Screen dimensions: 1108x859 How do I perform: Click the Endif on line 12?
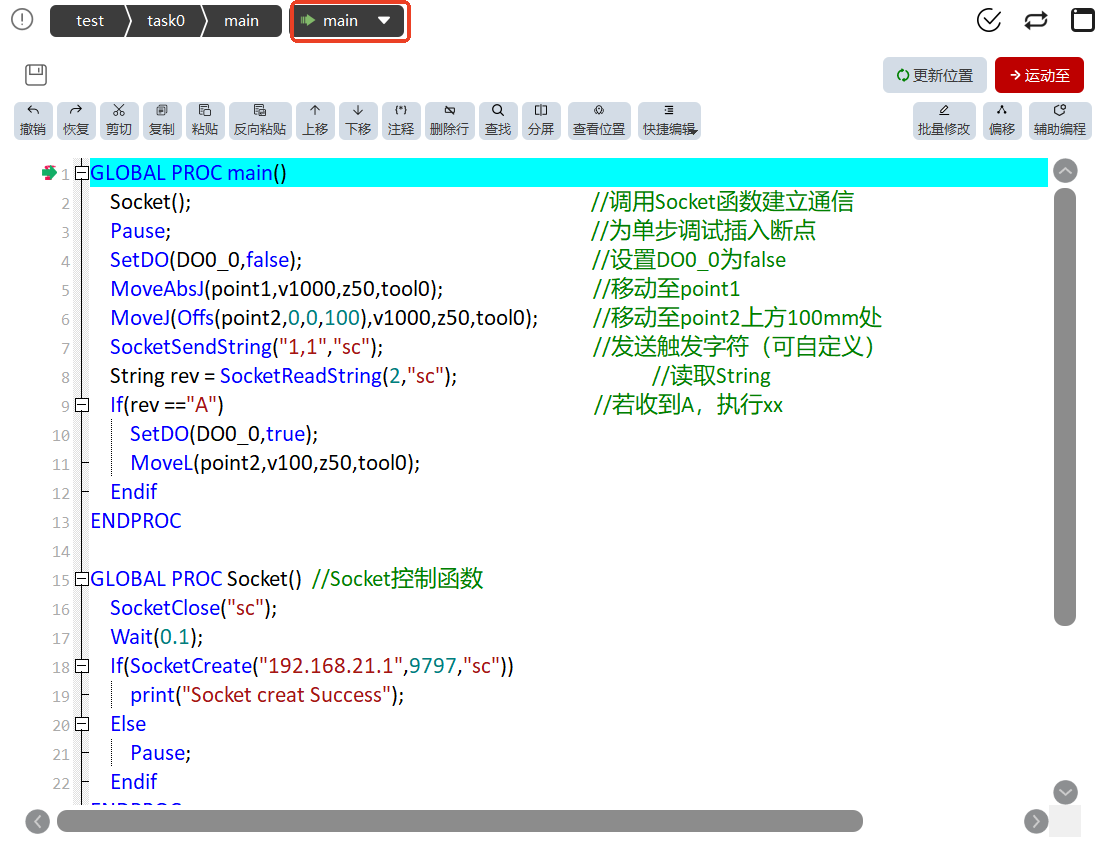134,492
